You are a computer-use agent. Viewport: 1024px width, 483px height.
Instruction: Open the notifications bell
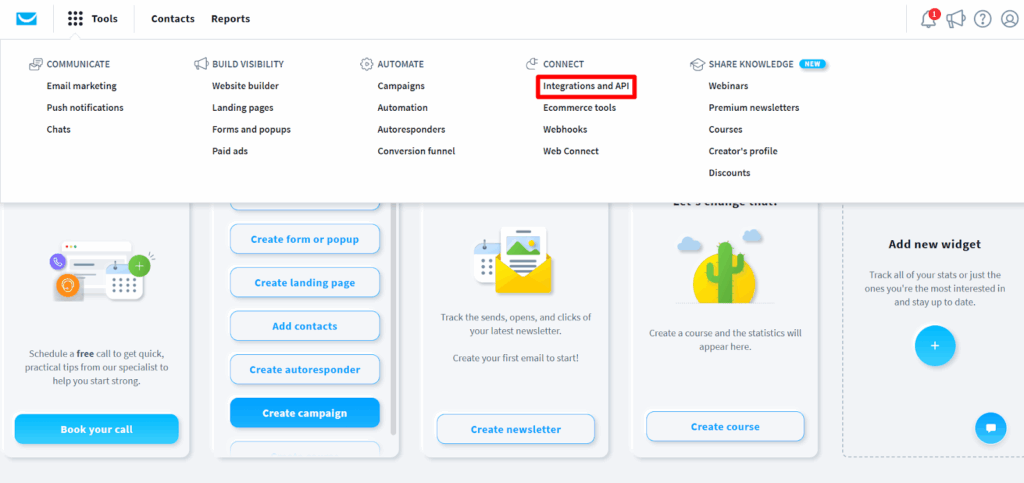click(929, 19)
